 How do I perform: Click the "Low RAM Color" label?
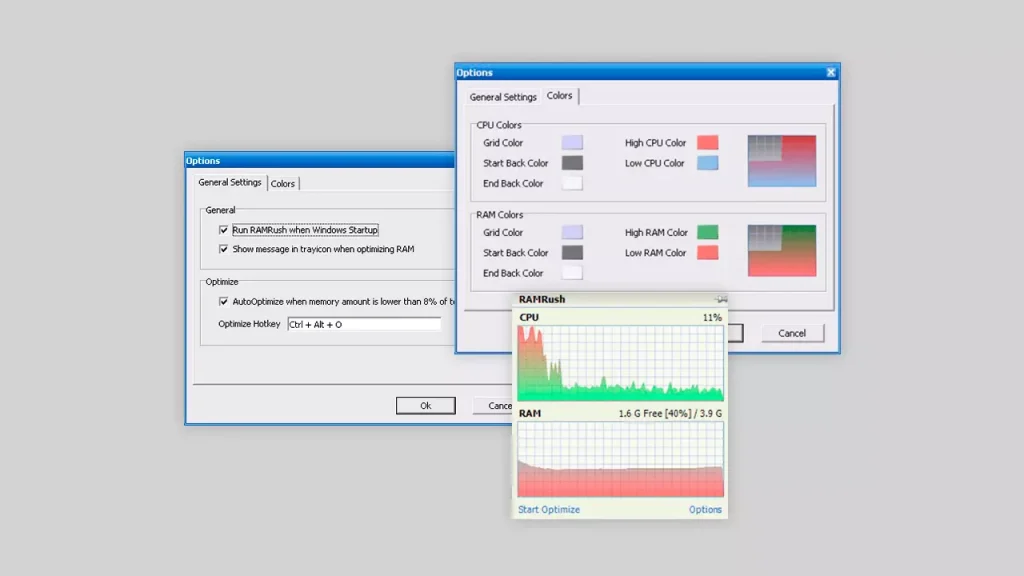[655, 253]
